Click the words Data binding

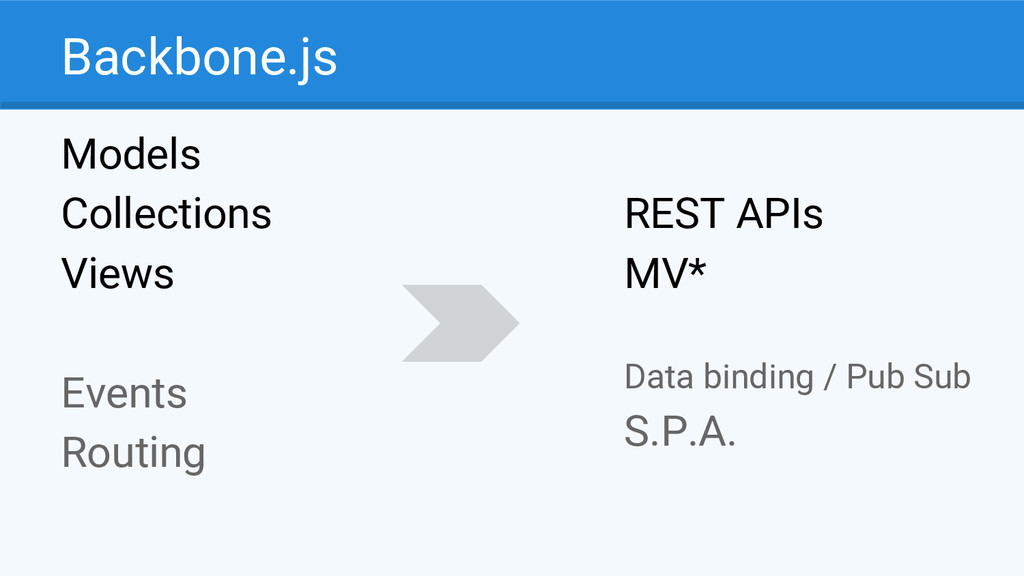coord(719,377)
